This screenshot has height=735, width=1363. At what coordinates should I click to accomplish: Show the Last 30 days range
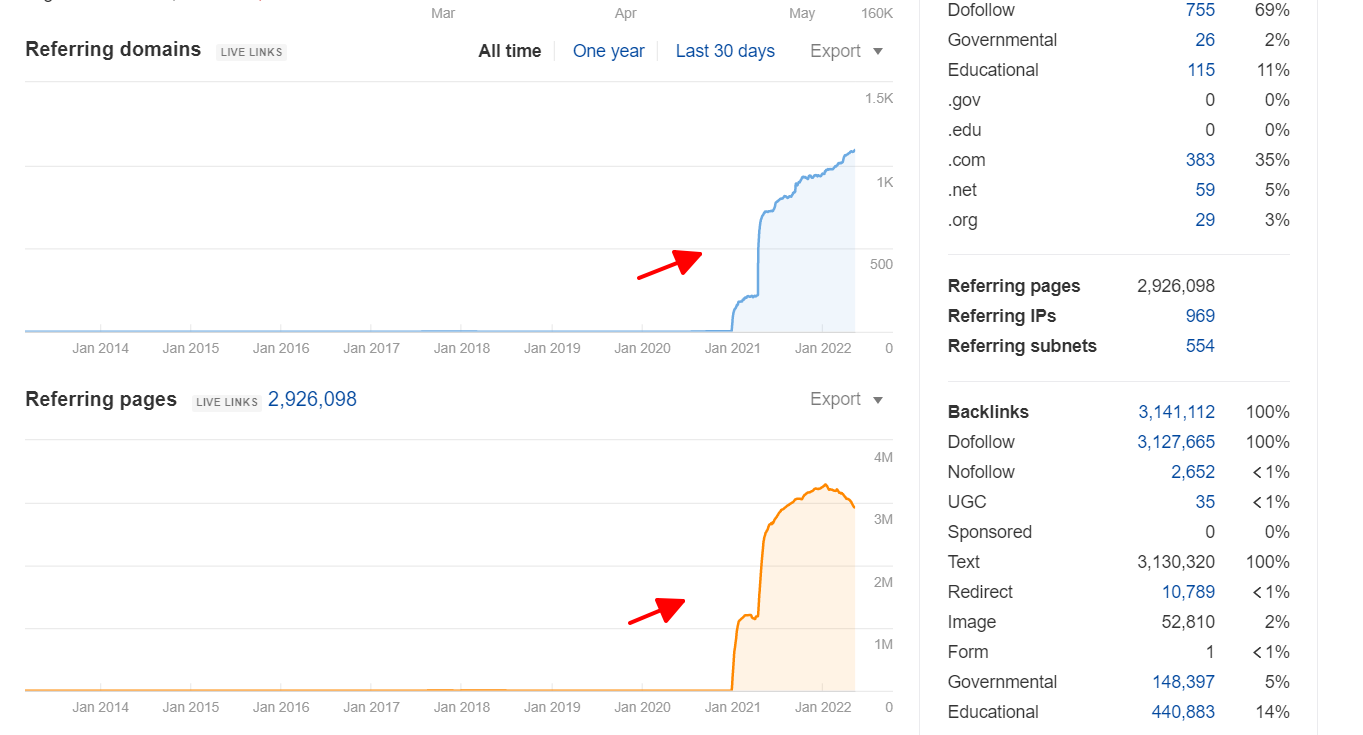tap(725, 51)
